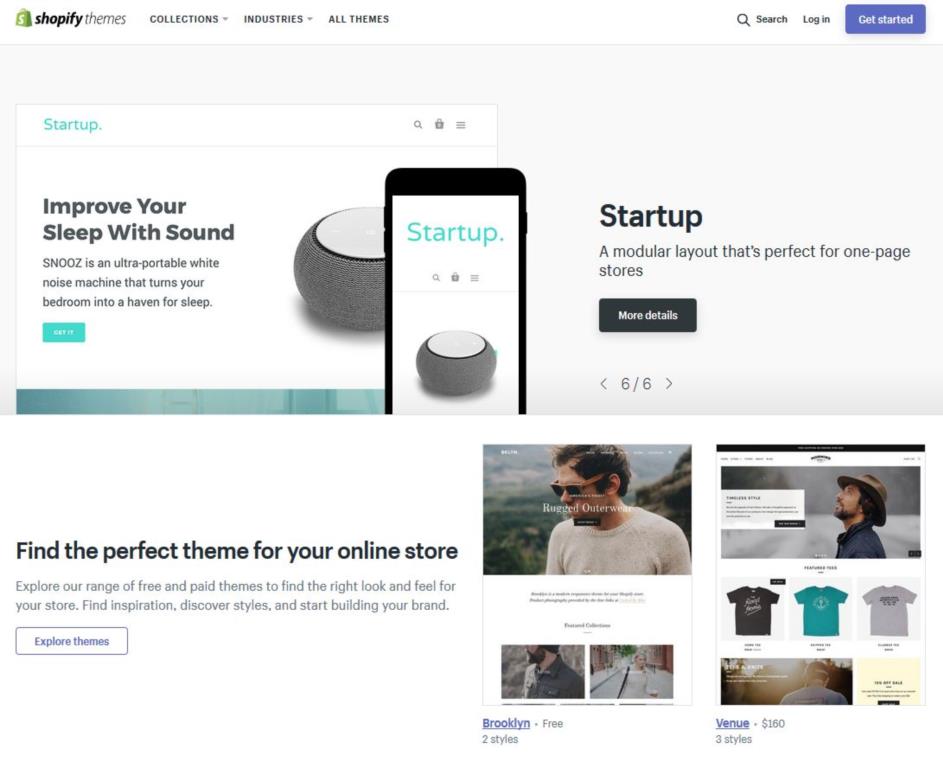Click More details for the Startup theme
This screenshot has height=768, width=943.
point(648,315)
